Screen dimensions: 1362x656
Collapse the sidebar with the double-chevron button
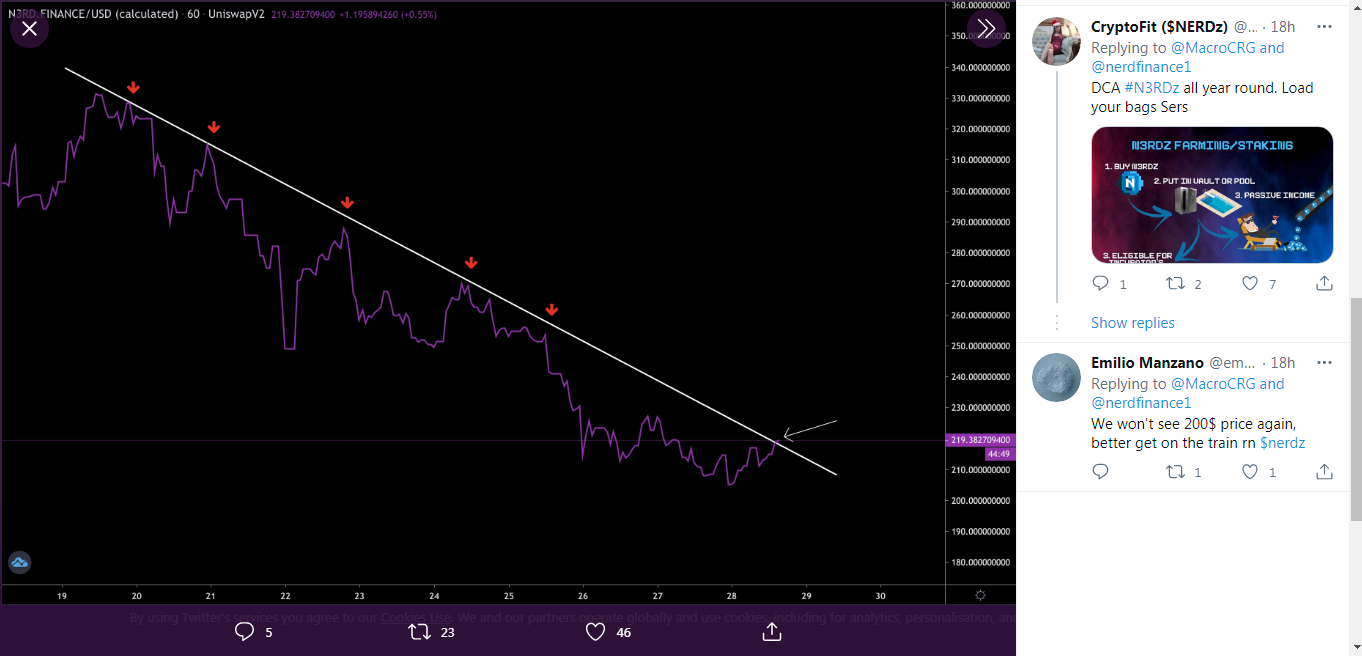(x=986, y=28)
